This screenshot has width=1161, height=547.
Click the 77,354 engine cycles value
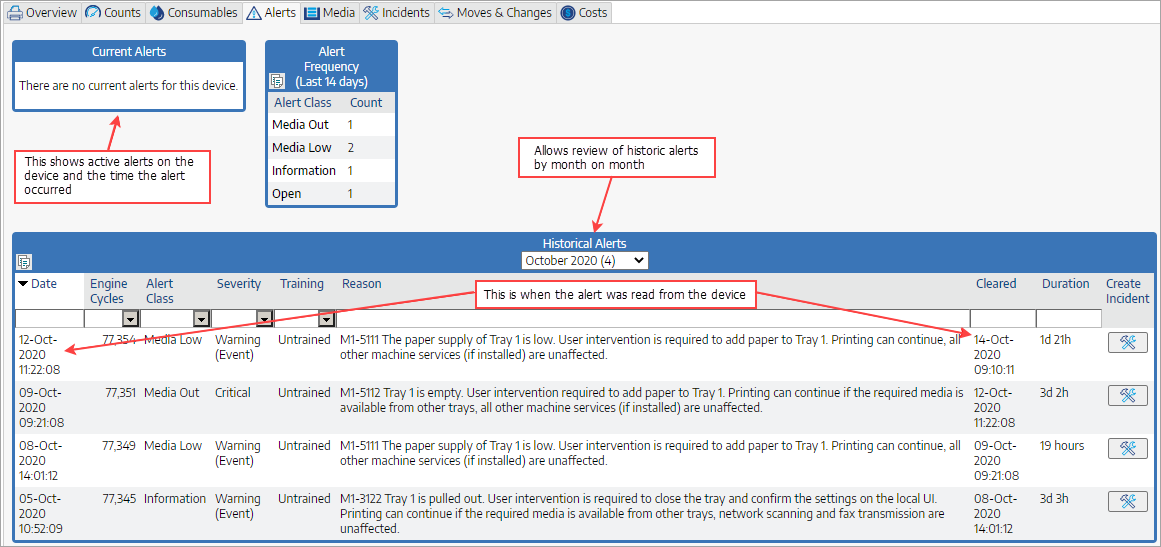point(118,340)
